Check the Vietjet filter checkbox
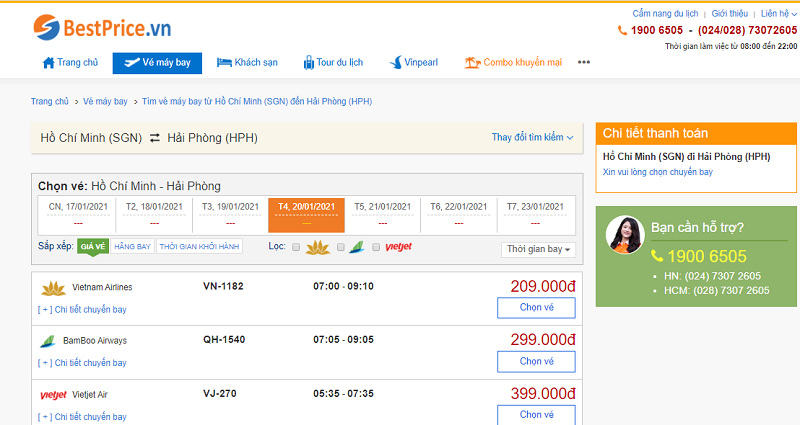800x425 pixels. 376,247
